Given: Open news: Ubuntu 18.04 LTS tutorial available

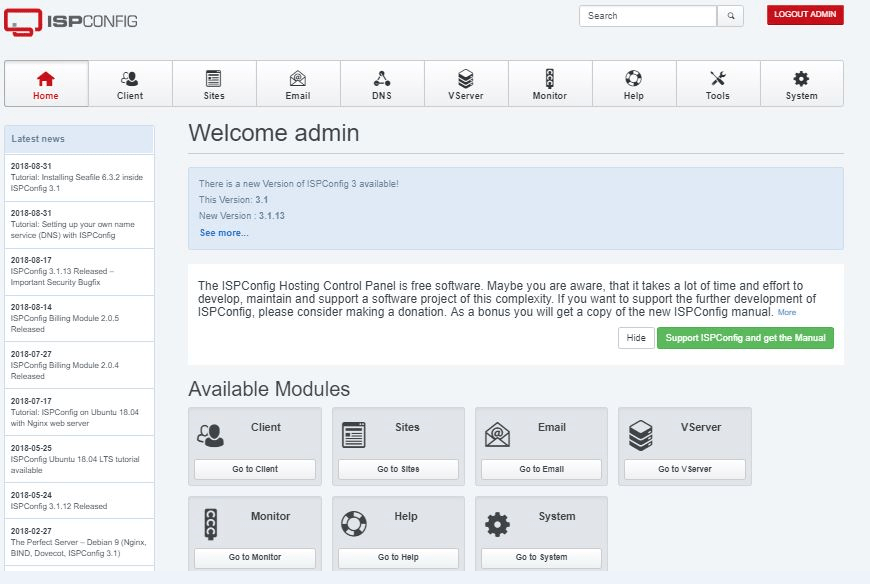Looking at the screenshot, I should (79, 459).
